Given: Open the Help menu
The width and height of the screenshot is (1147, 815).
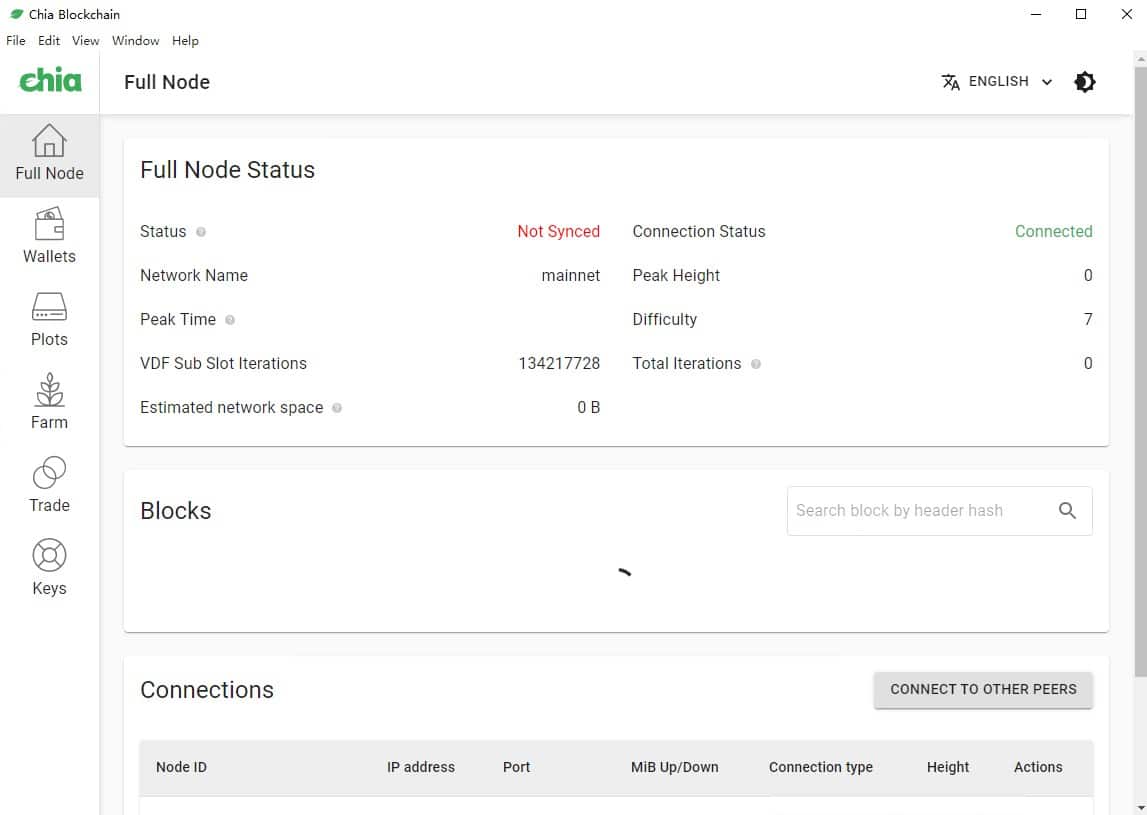Looking at the screenshot, I should click(185, 41).
